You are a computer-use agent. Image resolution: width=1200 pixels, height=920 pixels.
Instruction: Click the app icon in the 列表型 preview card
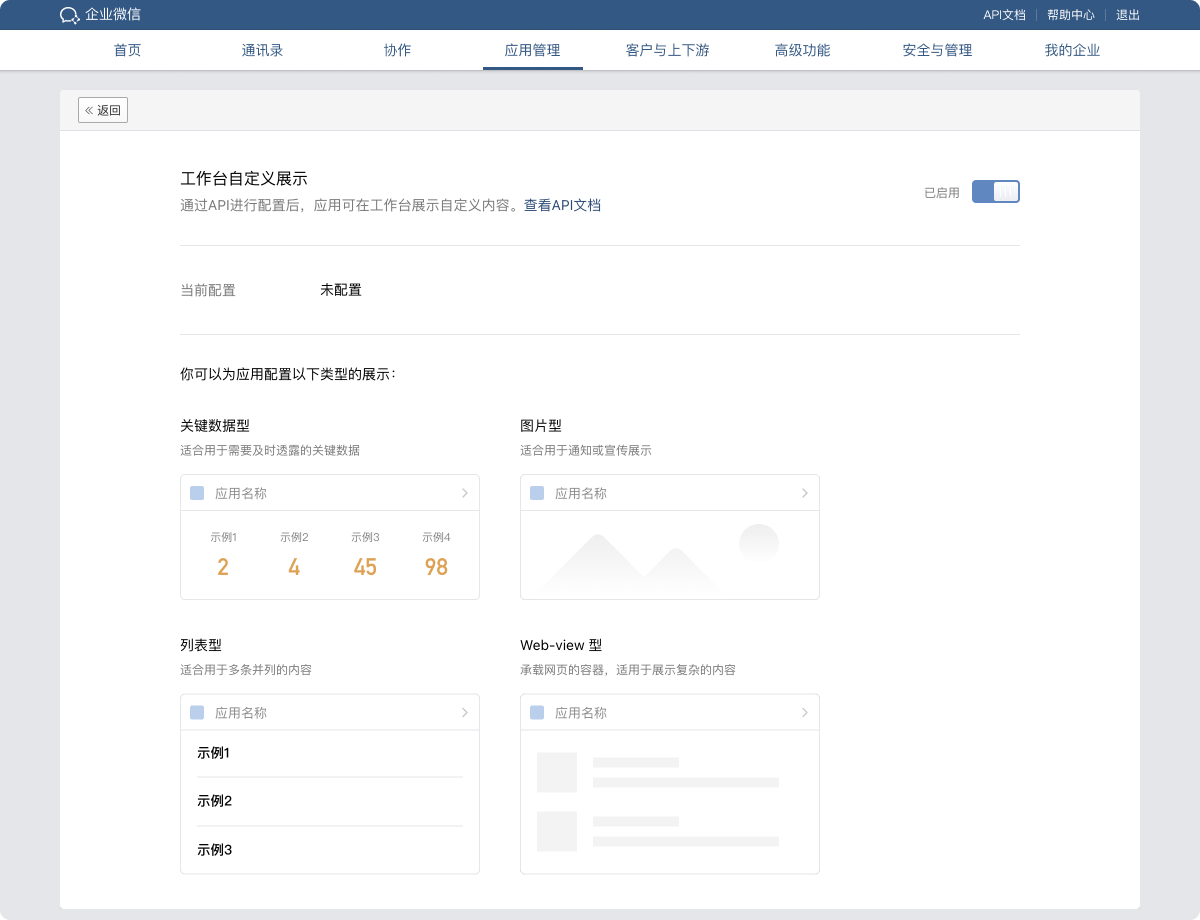click(x=196, y=712)
